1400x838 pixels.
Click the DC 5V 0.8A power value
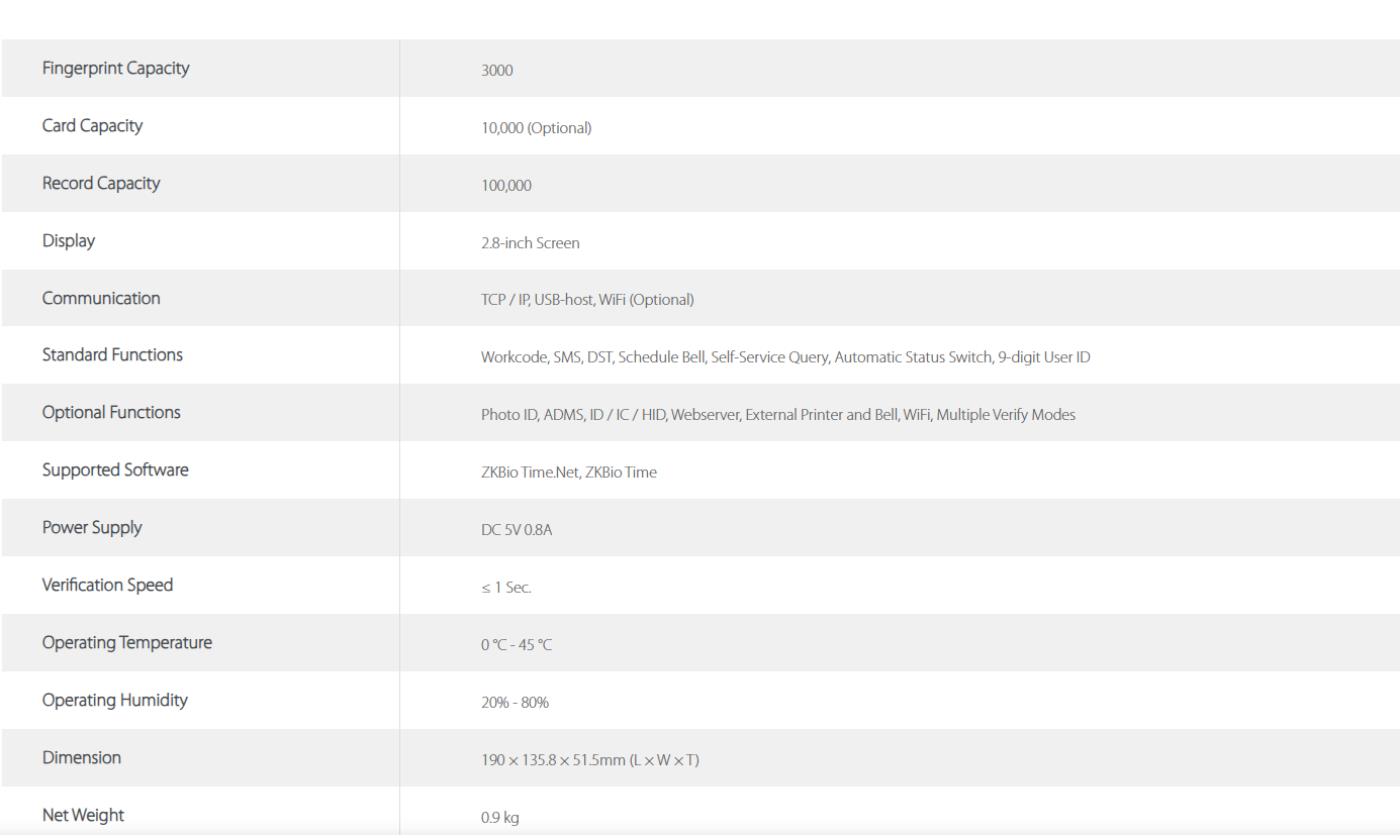click(517, 530)
